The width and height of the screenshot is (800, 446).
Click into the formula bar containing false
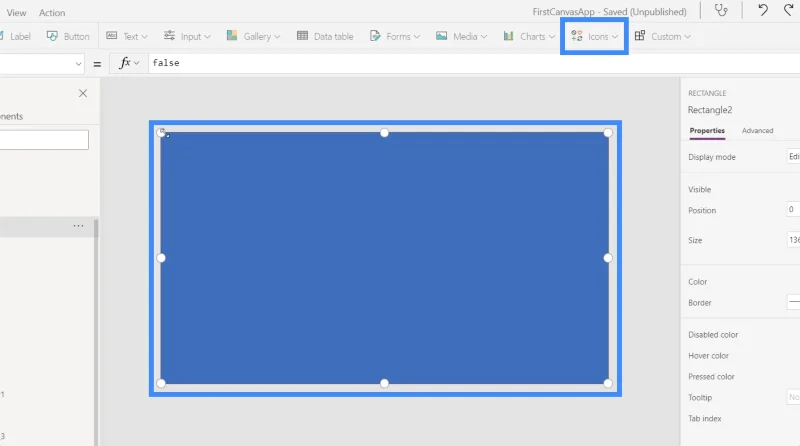click(474, 63)
